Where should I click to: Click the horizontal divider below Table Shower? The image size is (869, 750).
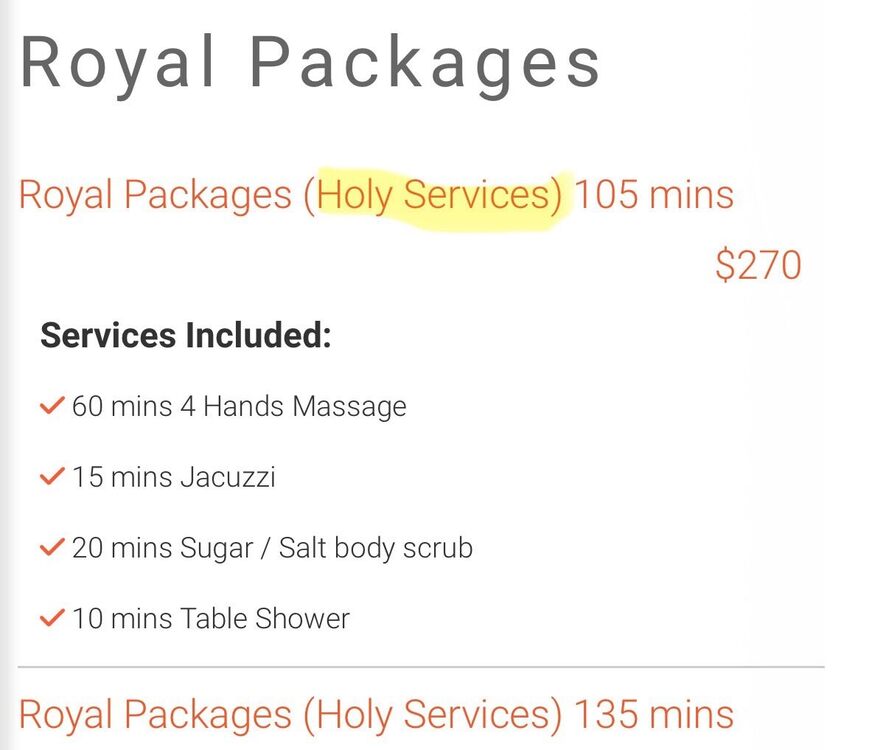coord(420,667)
